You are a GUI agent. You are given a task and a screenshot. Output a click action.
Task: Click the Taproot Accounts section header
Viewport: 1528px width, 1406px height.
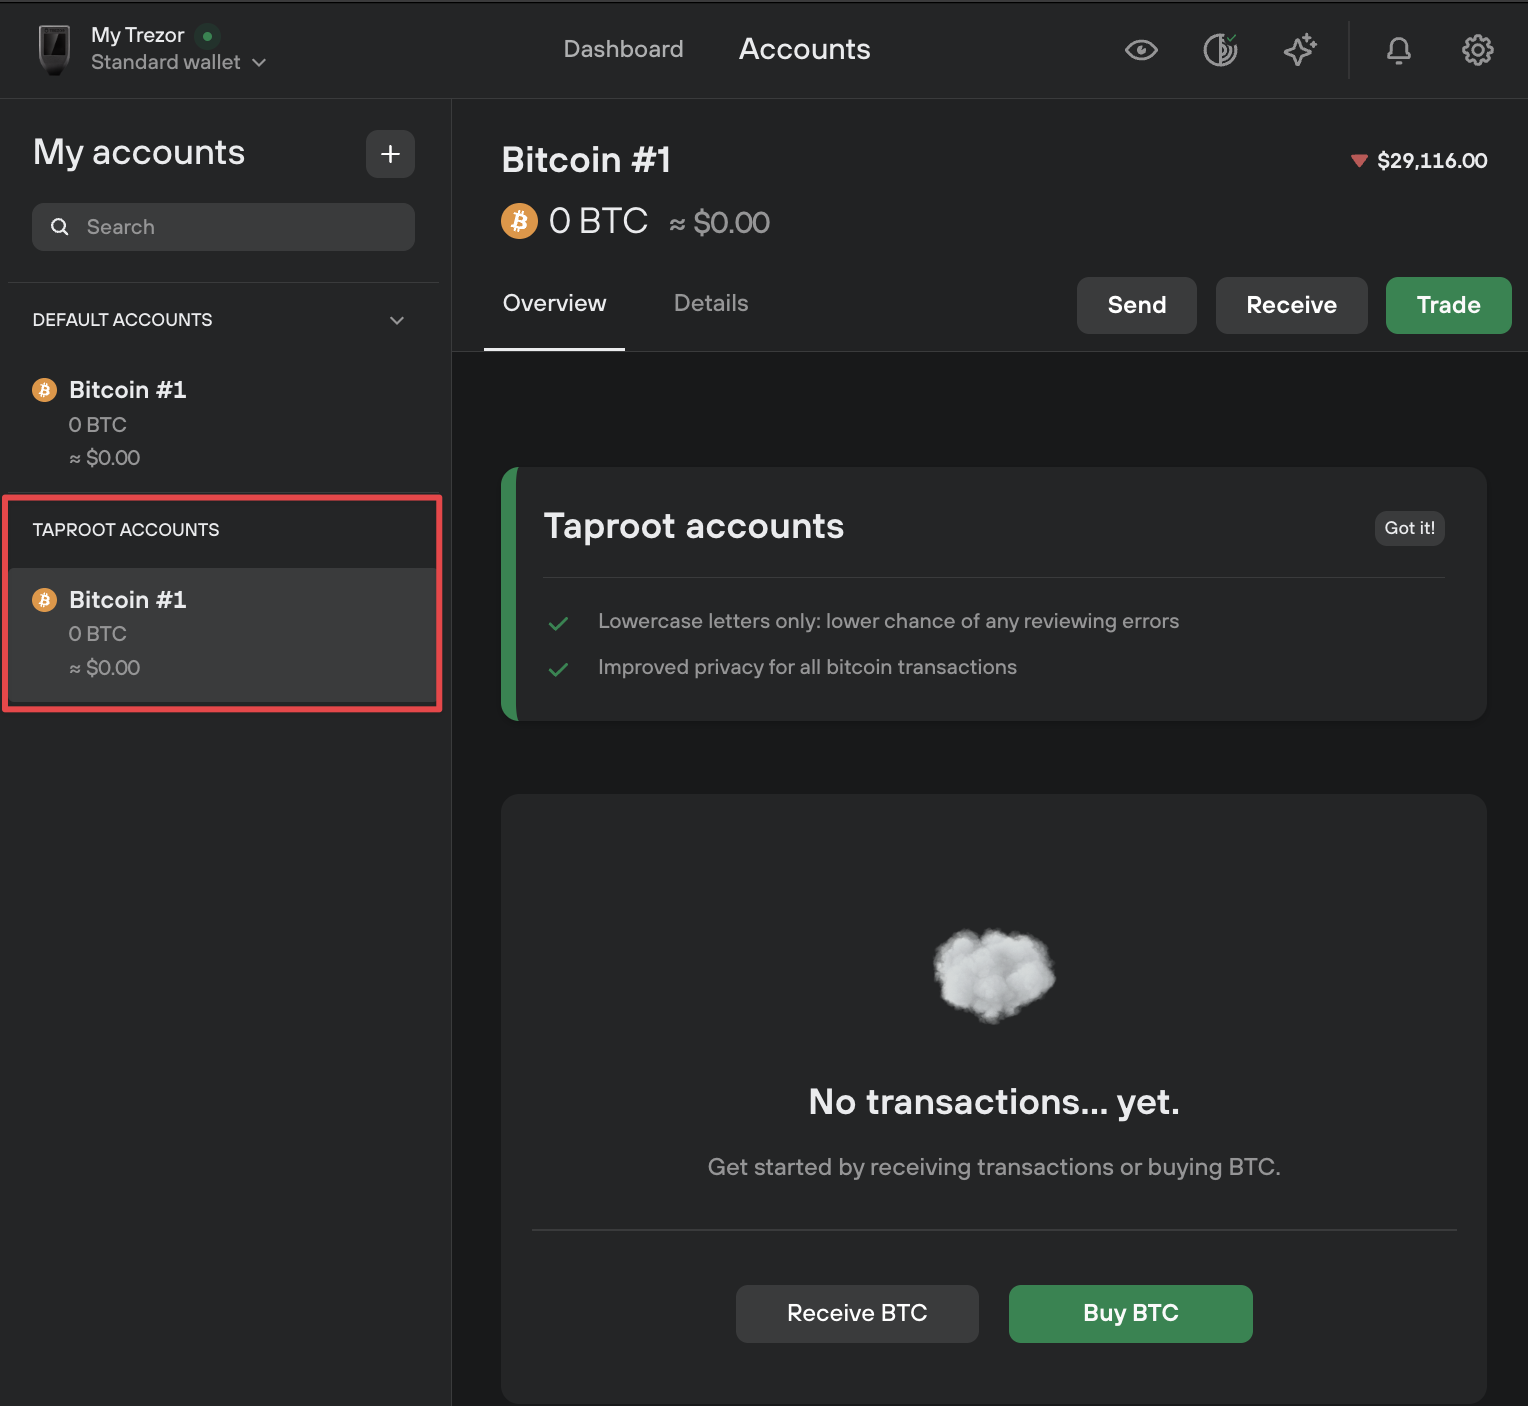click(x=126, y=530)
